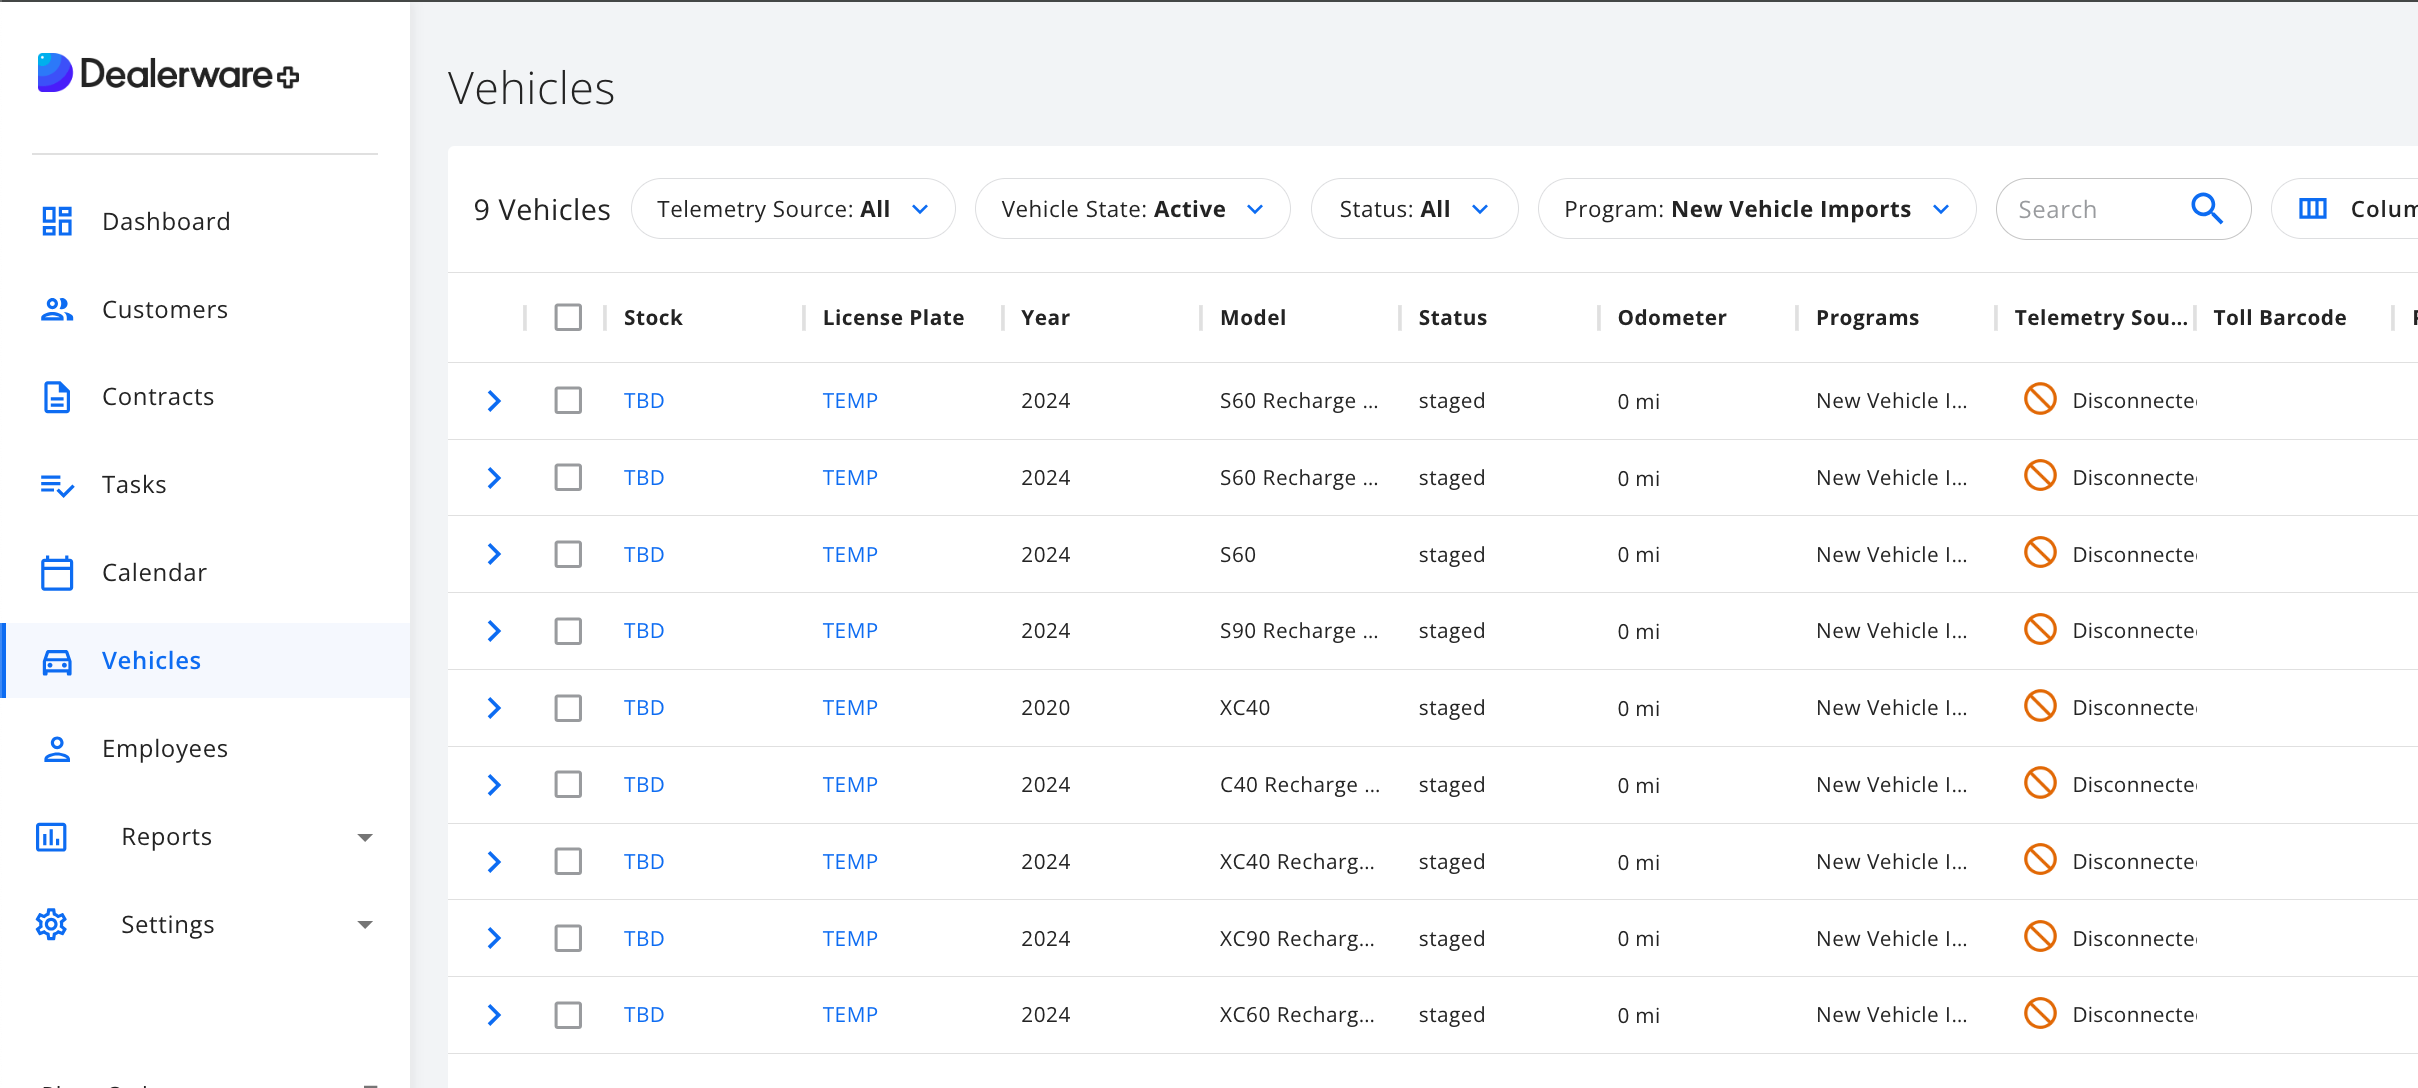Click the Calendar icon in sidebar
The width and height of the screenshot is (2418, 1088).
click(x=57, y=573)
